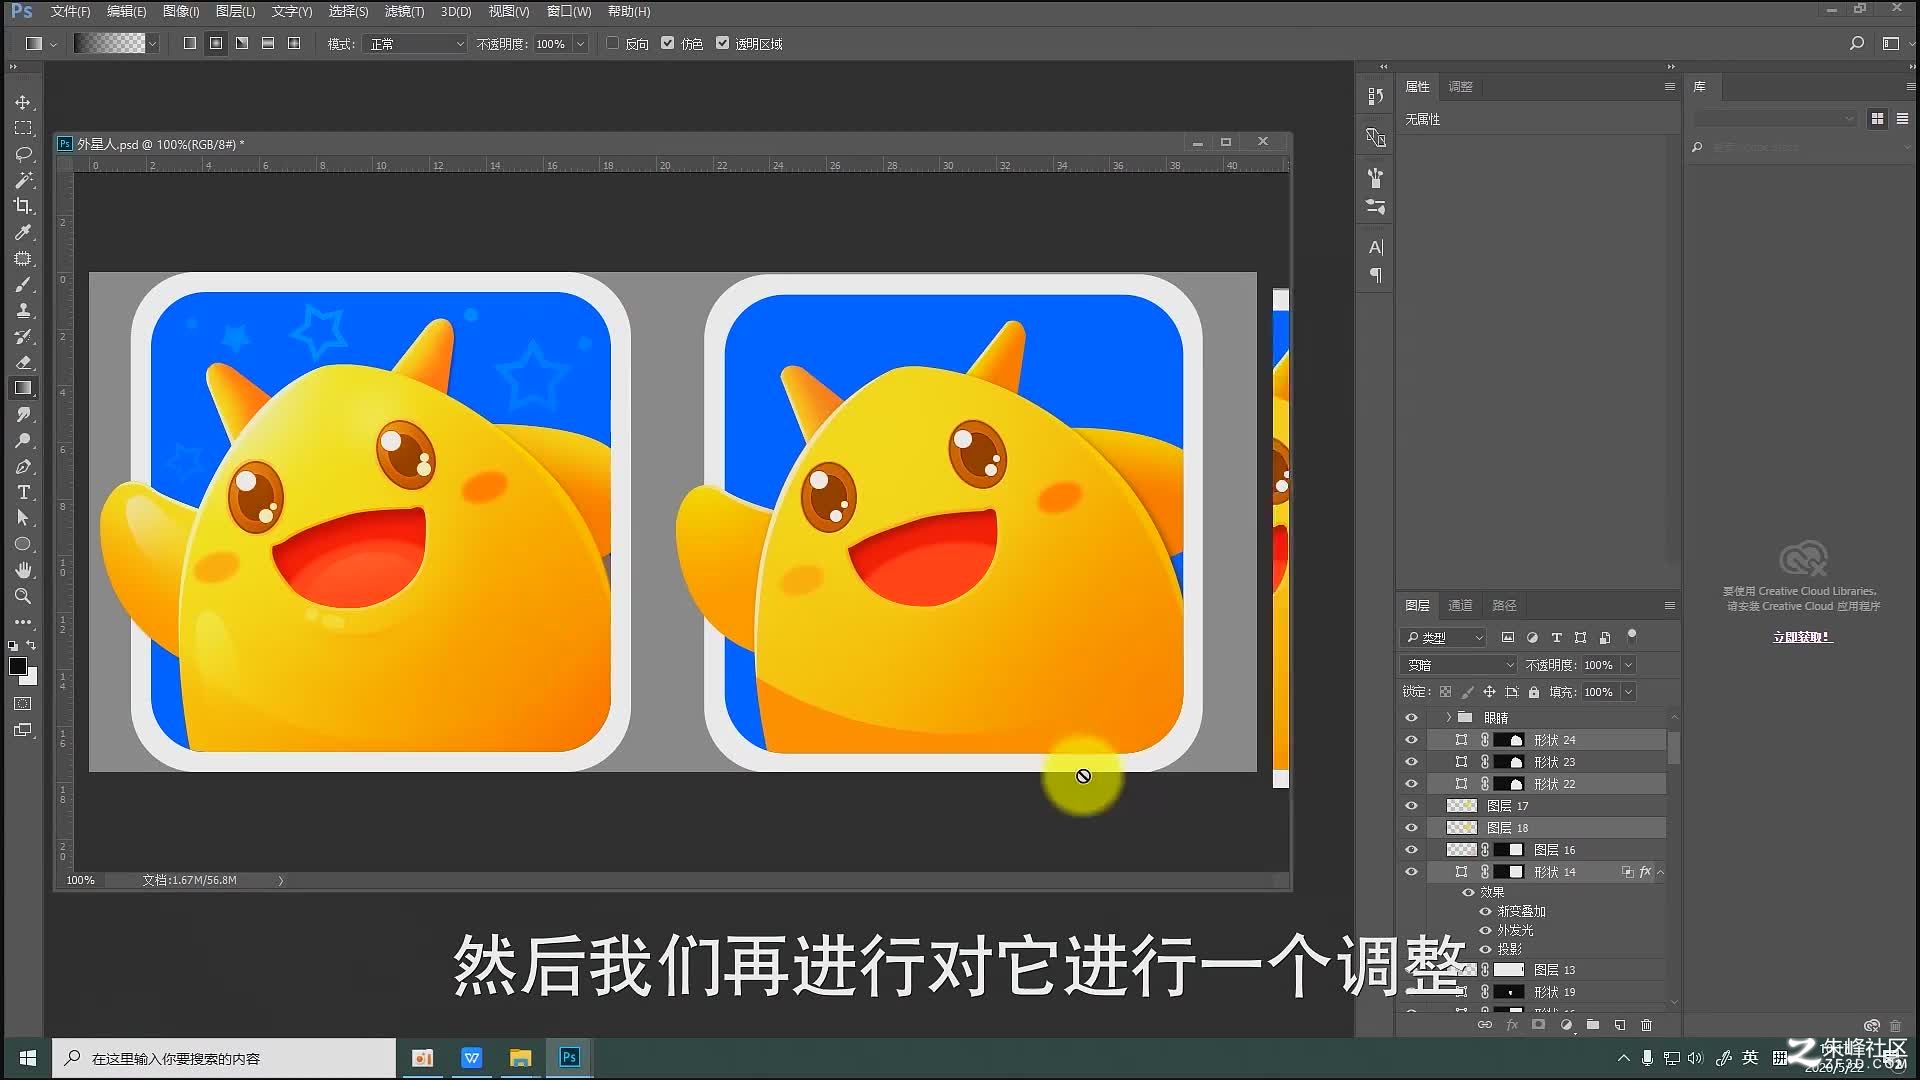Open the layer filter 类型 dropdown
The image size is (1920, 1080).
pos(1444,637)
